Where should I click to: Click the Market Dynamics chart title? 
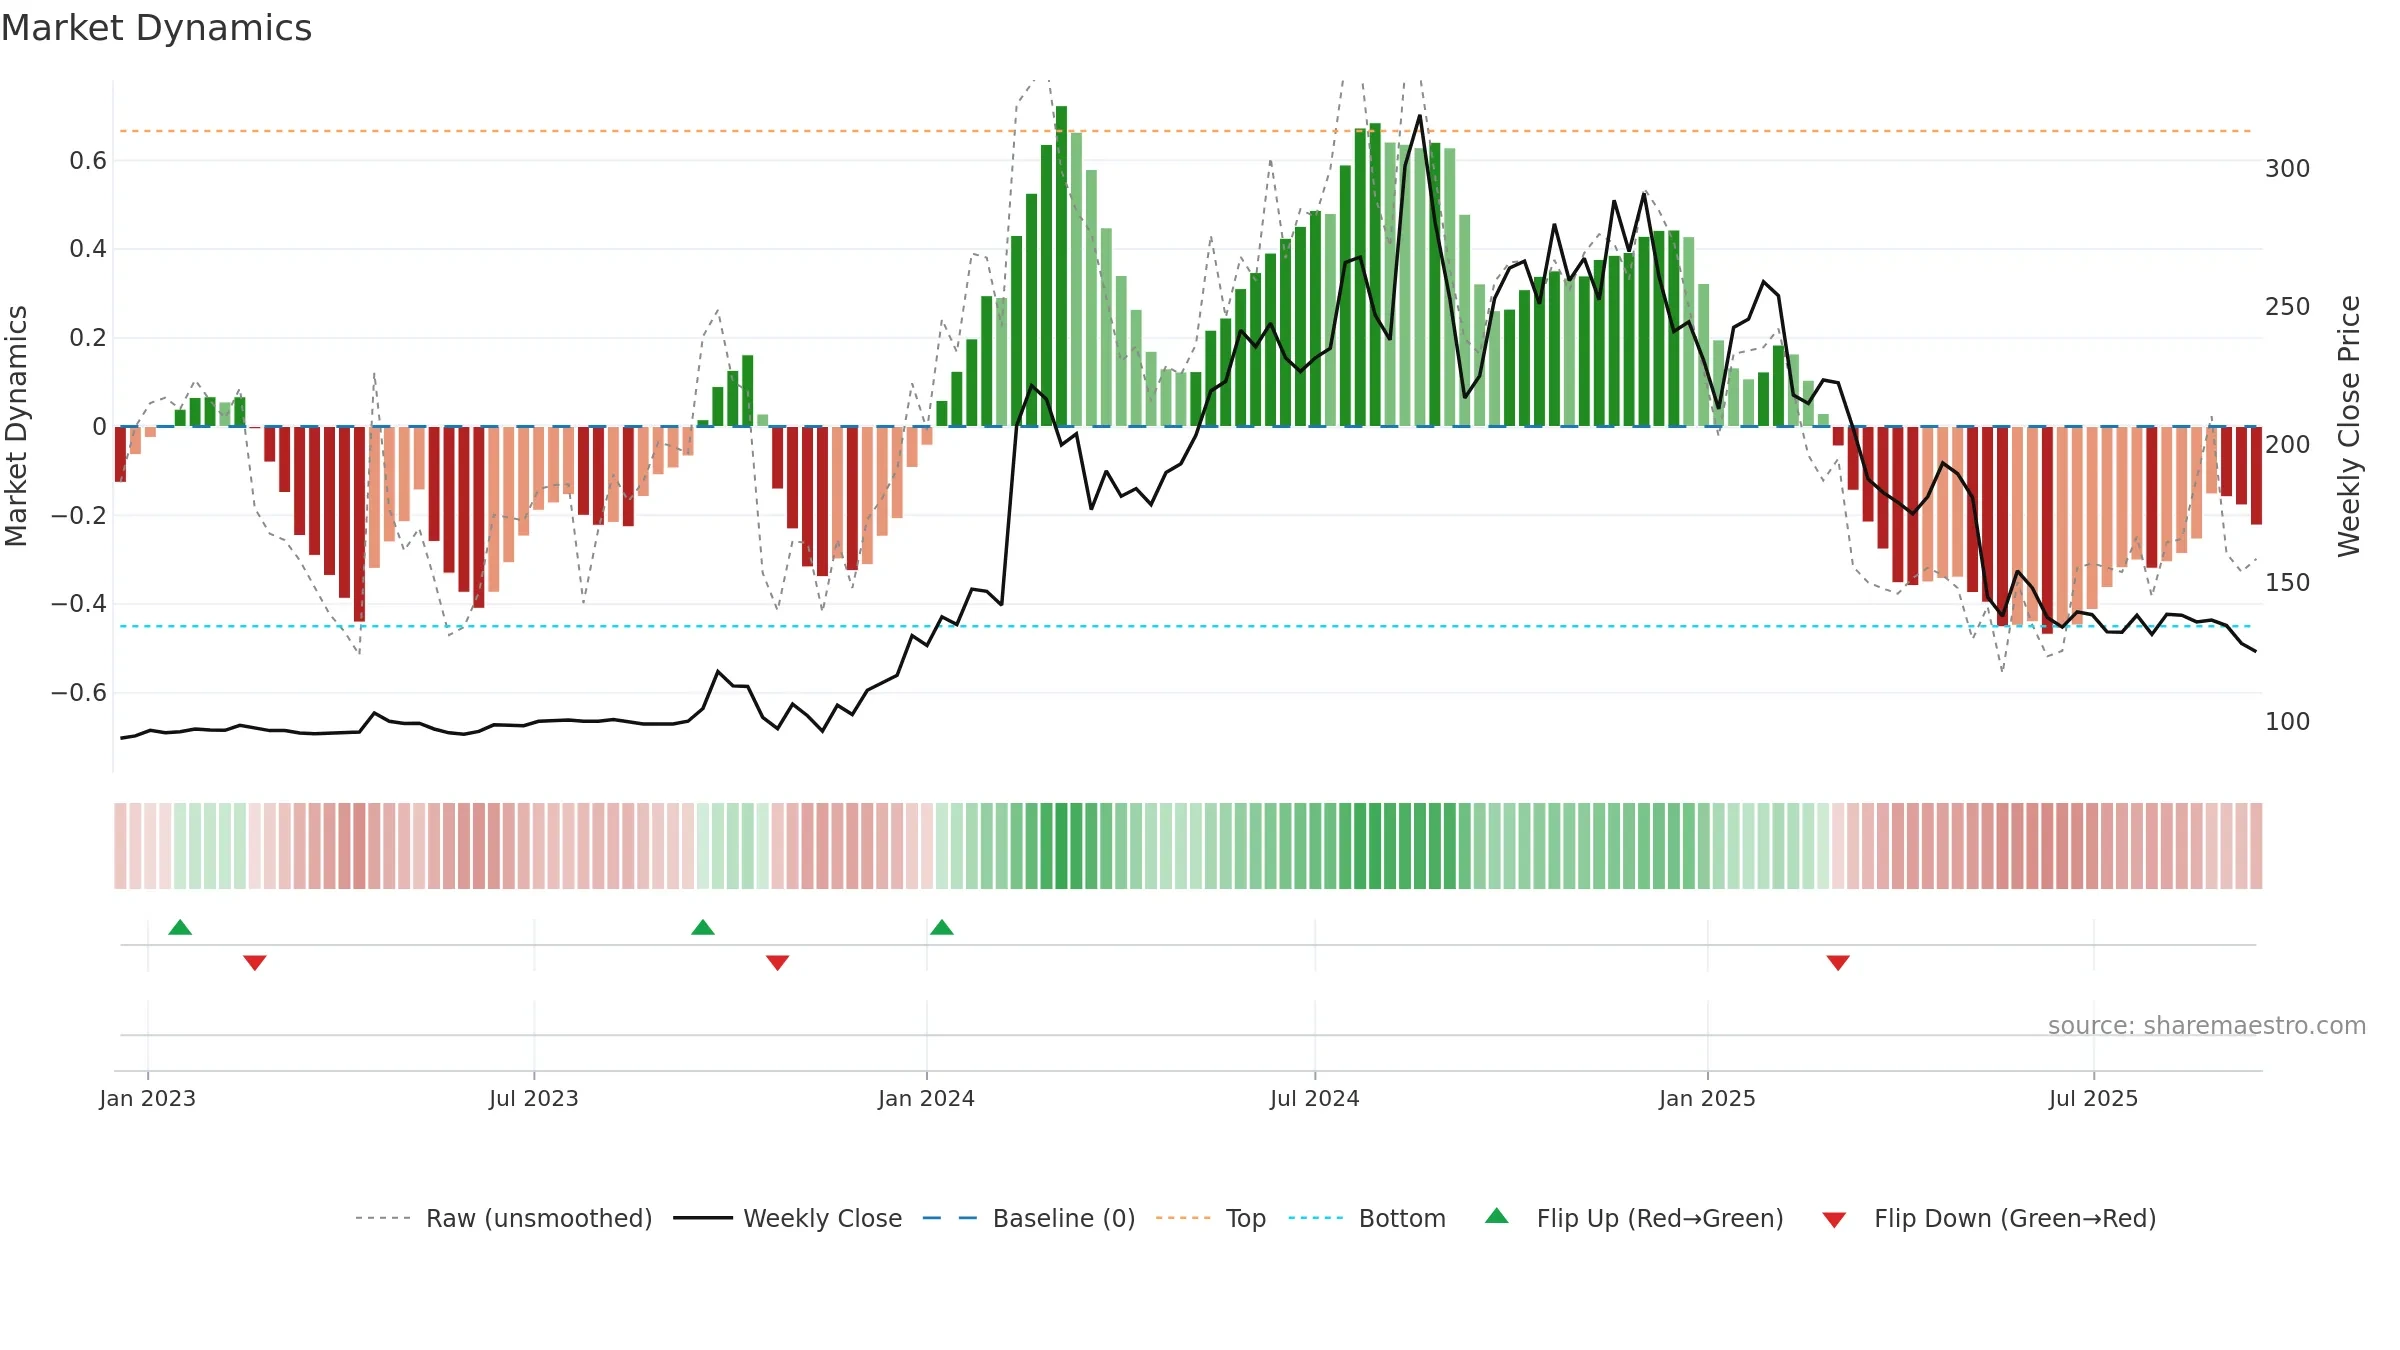157,28
